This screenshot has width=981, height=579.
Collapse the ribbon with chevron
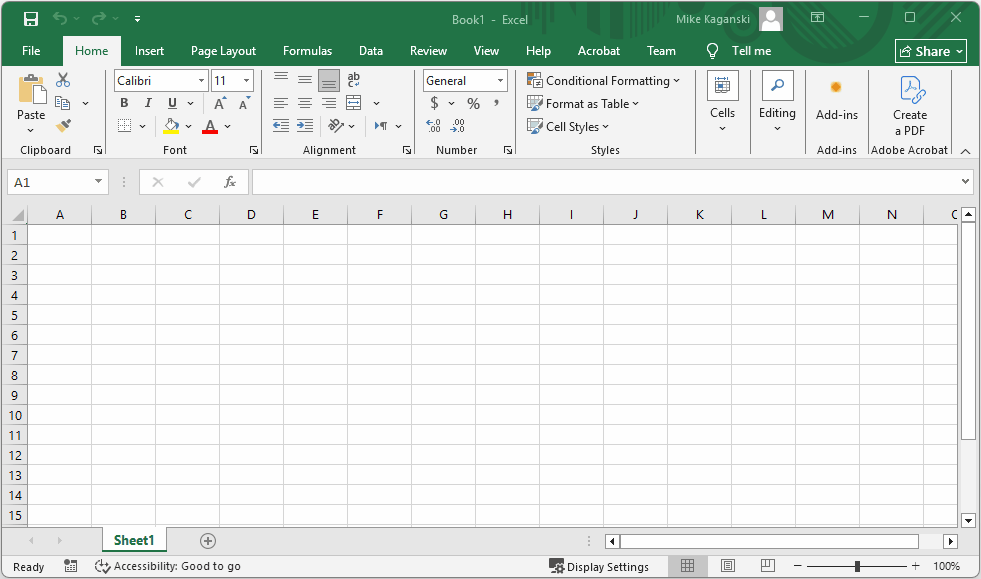(965, 151)
